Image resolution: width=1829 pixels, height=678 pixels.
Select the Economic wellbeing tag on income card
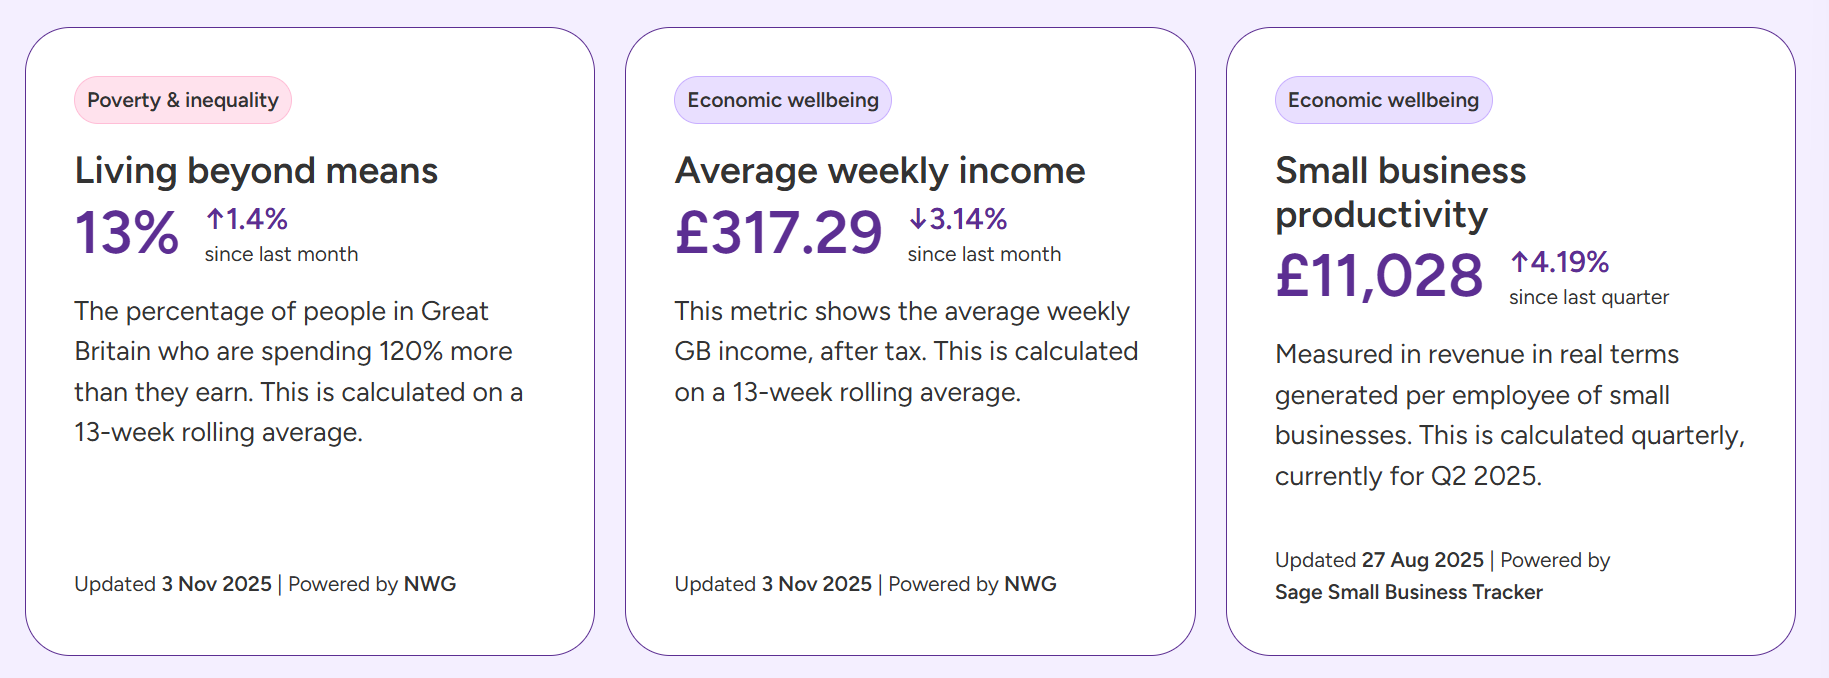[x=783, y=100]
